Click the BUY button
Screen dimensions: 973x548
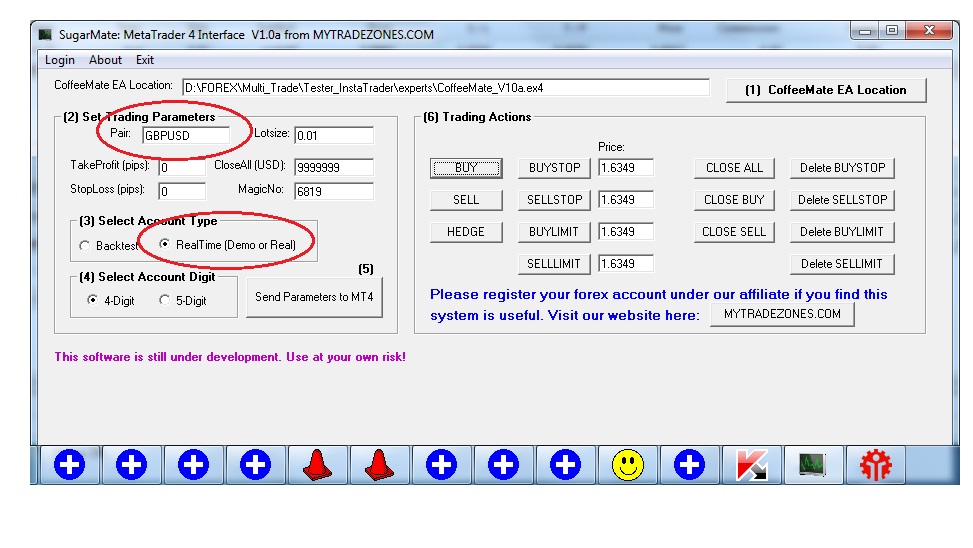[466, 168]
